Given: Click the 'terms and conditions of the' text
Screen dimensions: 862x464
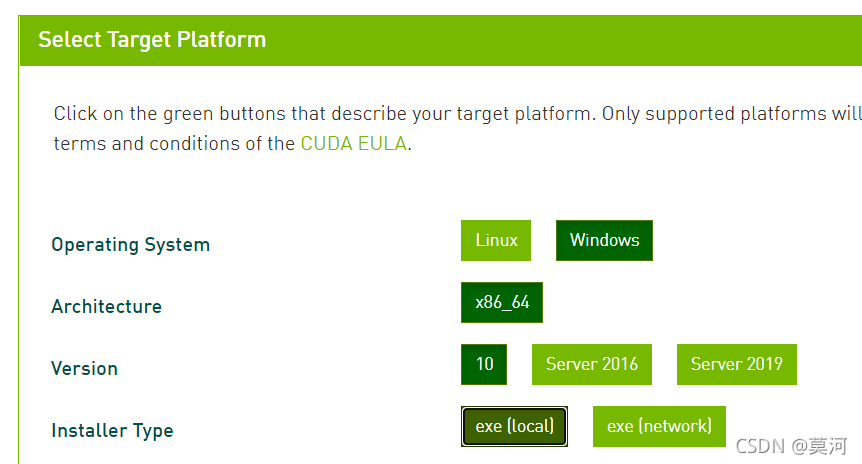Looking at the screenshot, I should [174, 143].
